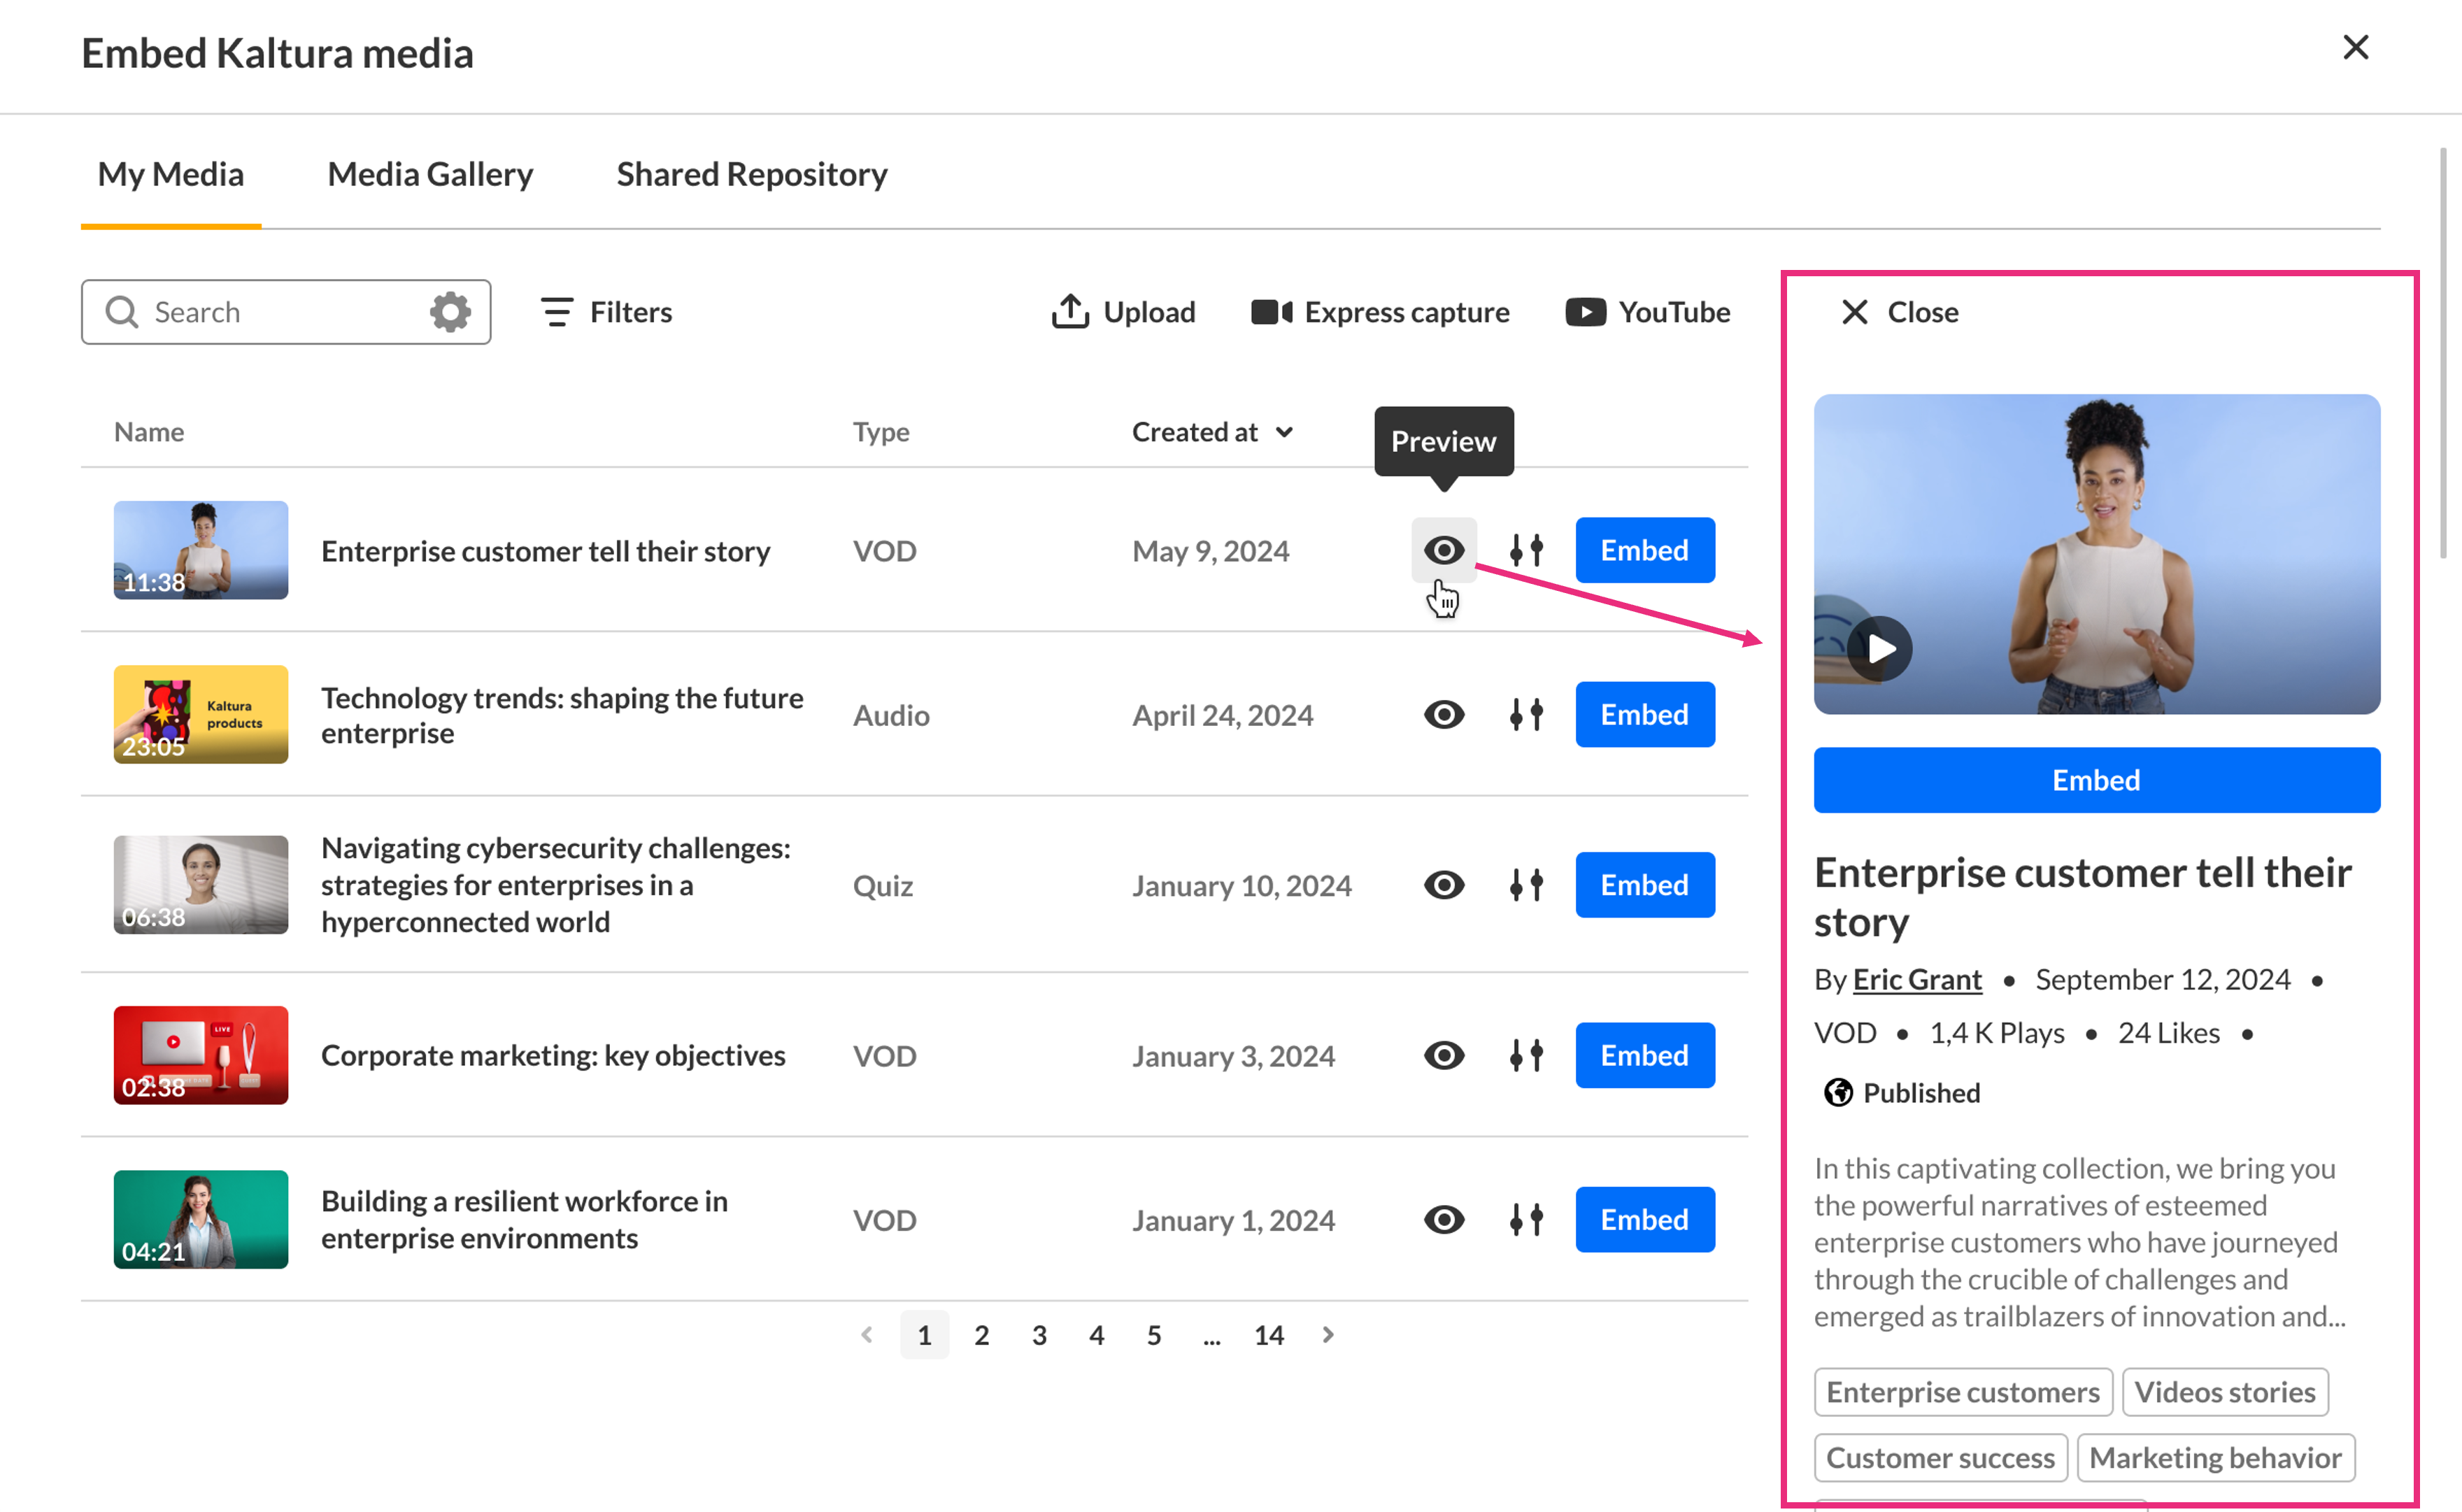Switch to the Media Gallery tab
Viewport: 2462px width, 1512px height.
[x=430, y=174]
